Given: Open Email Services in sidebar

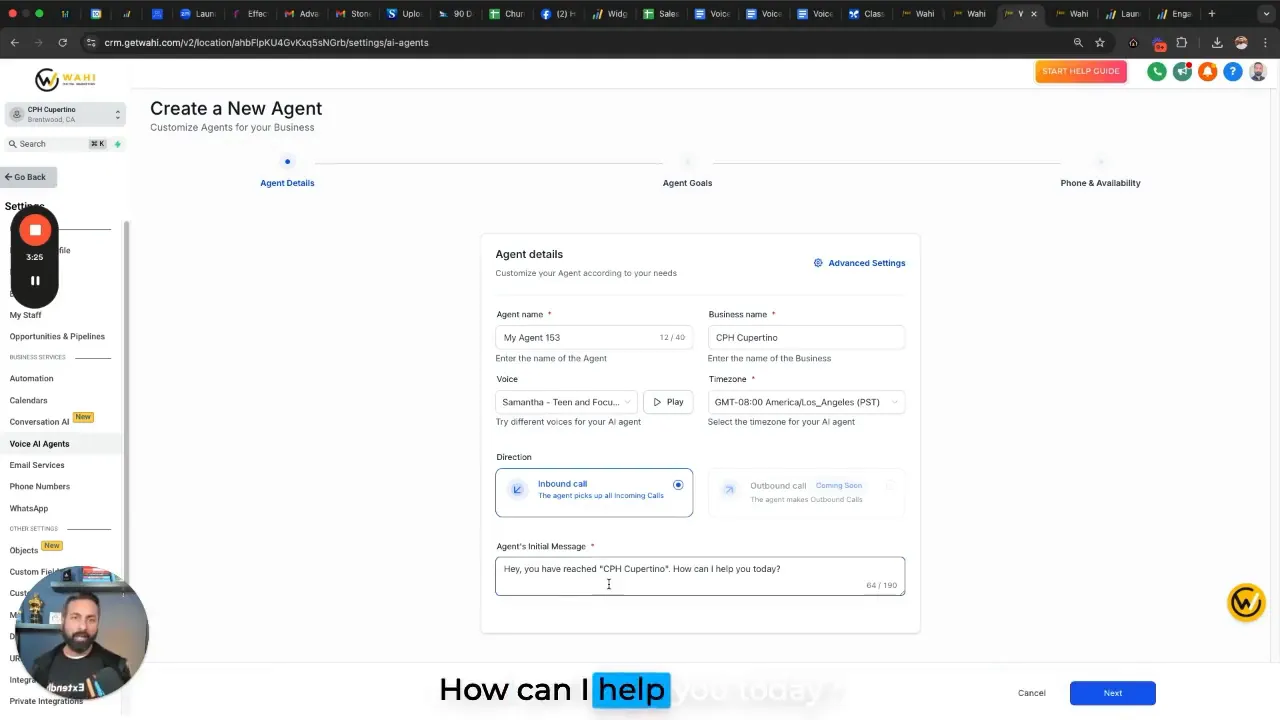Looking at the screenshot, I should click(37, 465).
